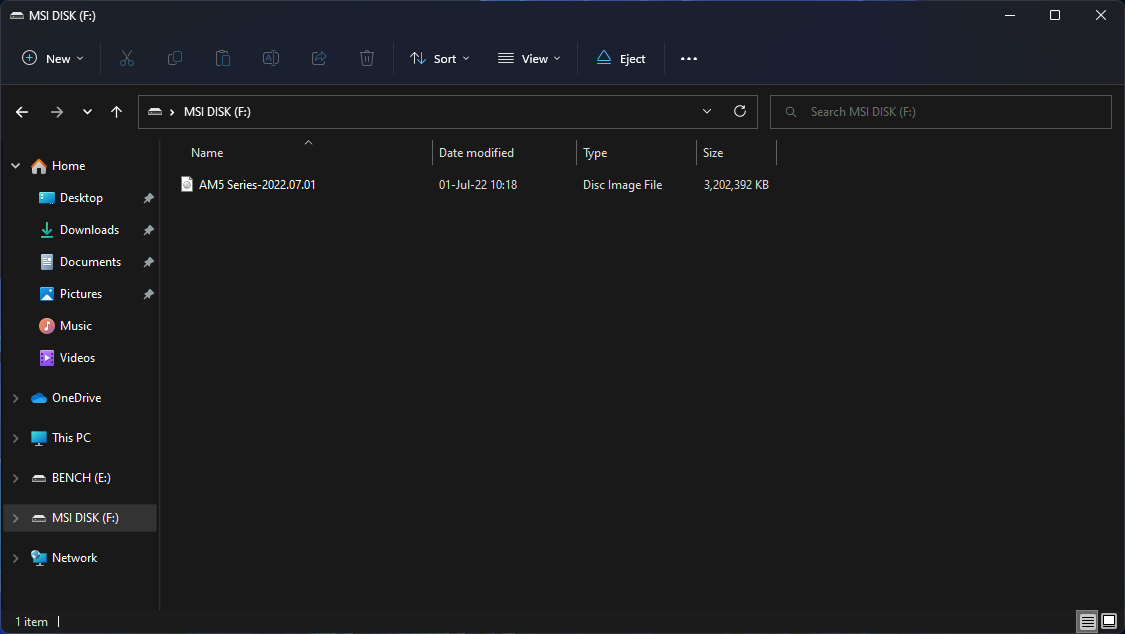
Task: Click the Delete trash can icon
Action: tap(367, 58)
